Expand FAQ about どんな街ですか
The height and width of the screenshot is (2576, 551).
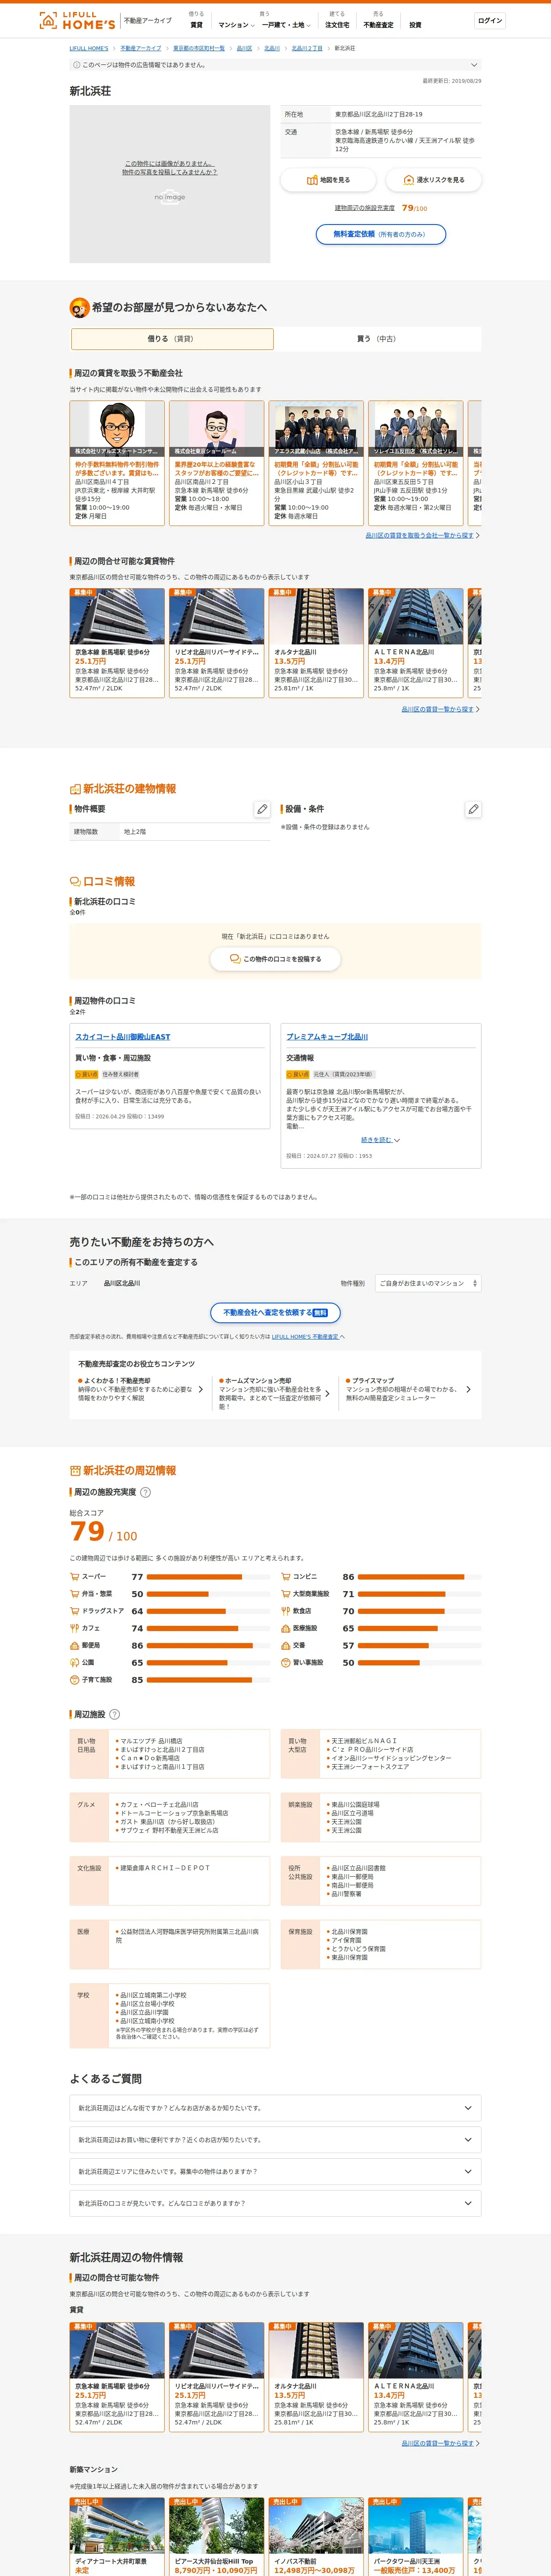(x=275, y=2108)
